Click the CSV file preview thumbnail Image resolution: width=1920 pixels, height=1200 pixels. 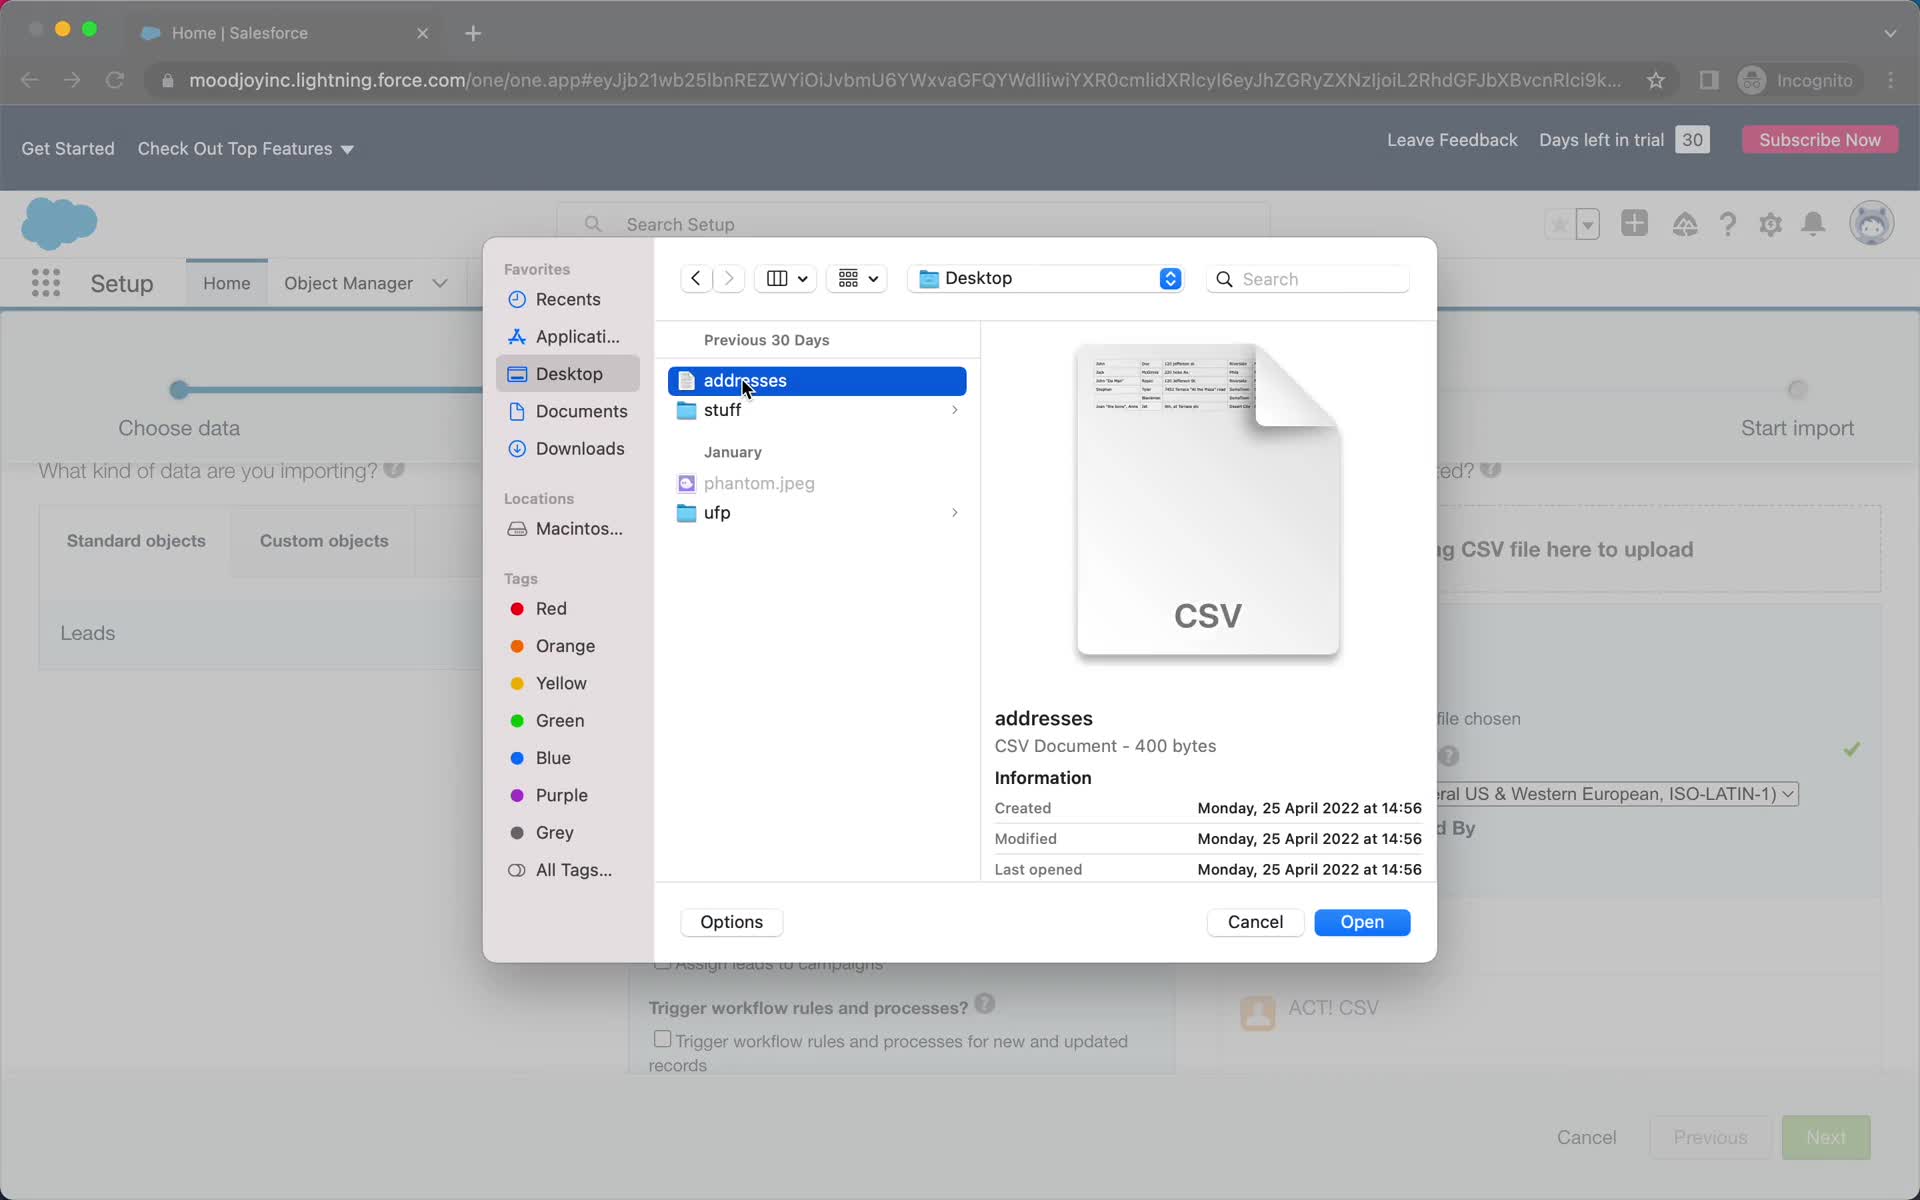pos(1208,500)
